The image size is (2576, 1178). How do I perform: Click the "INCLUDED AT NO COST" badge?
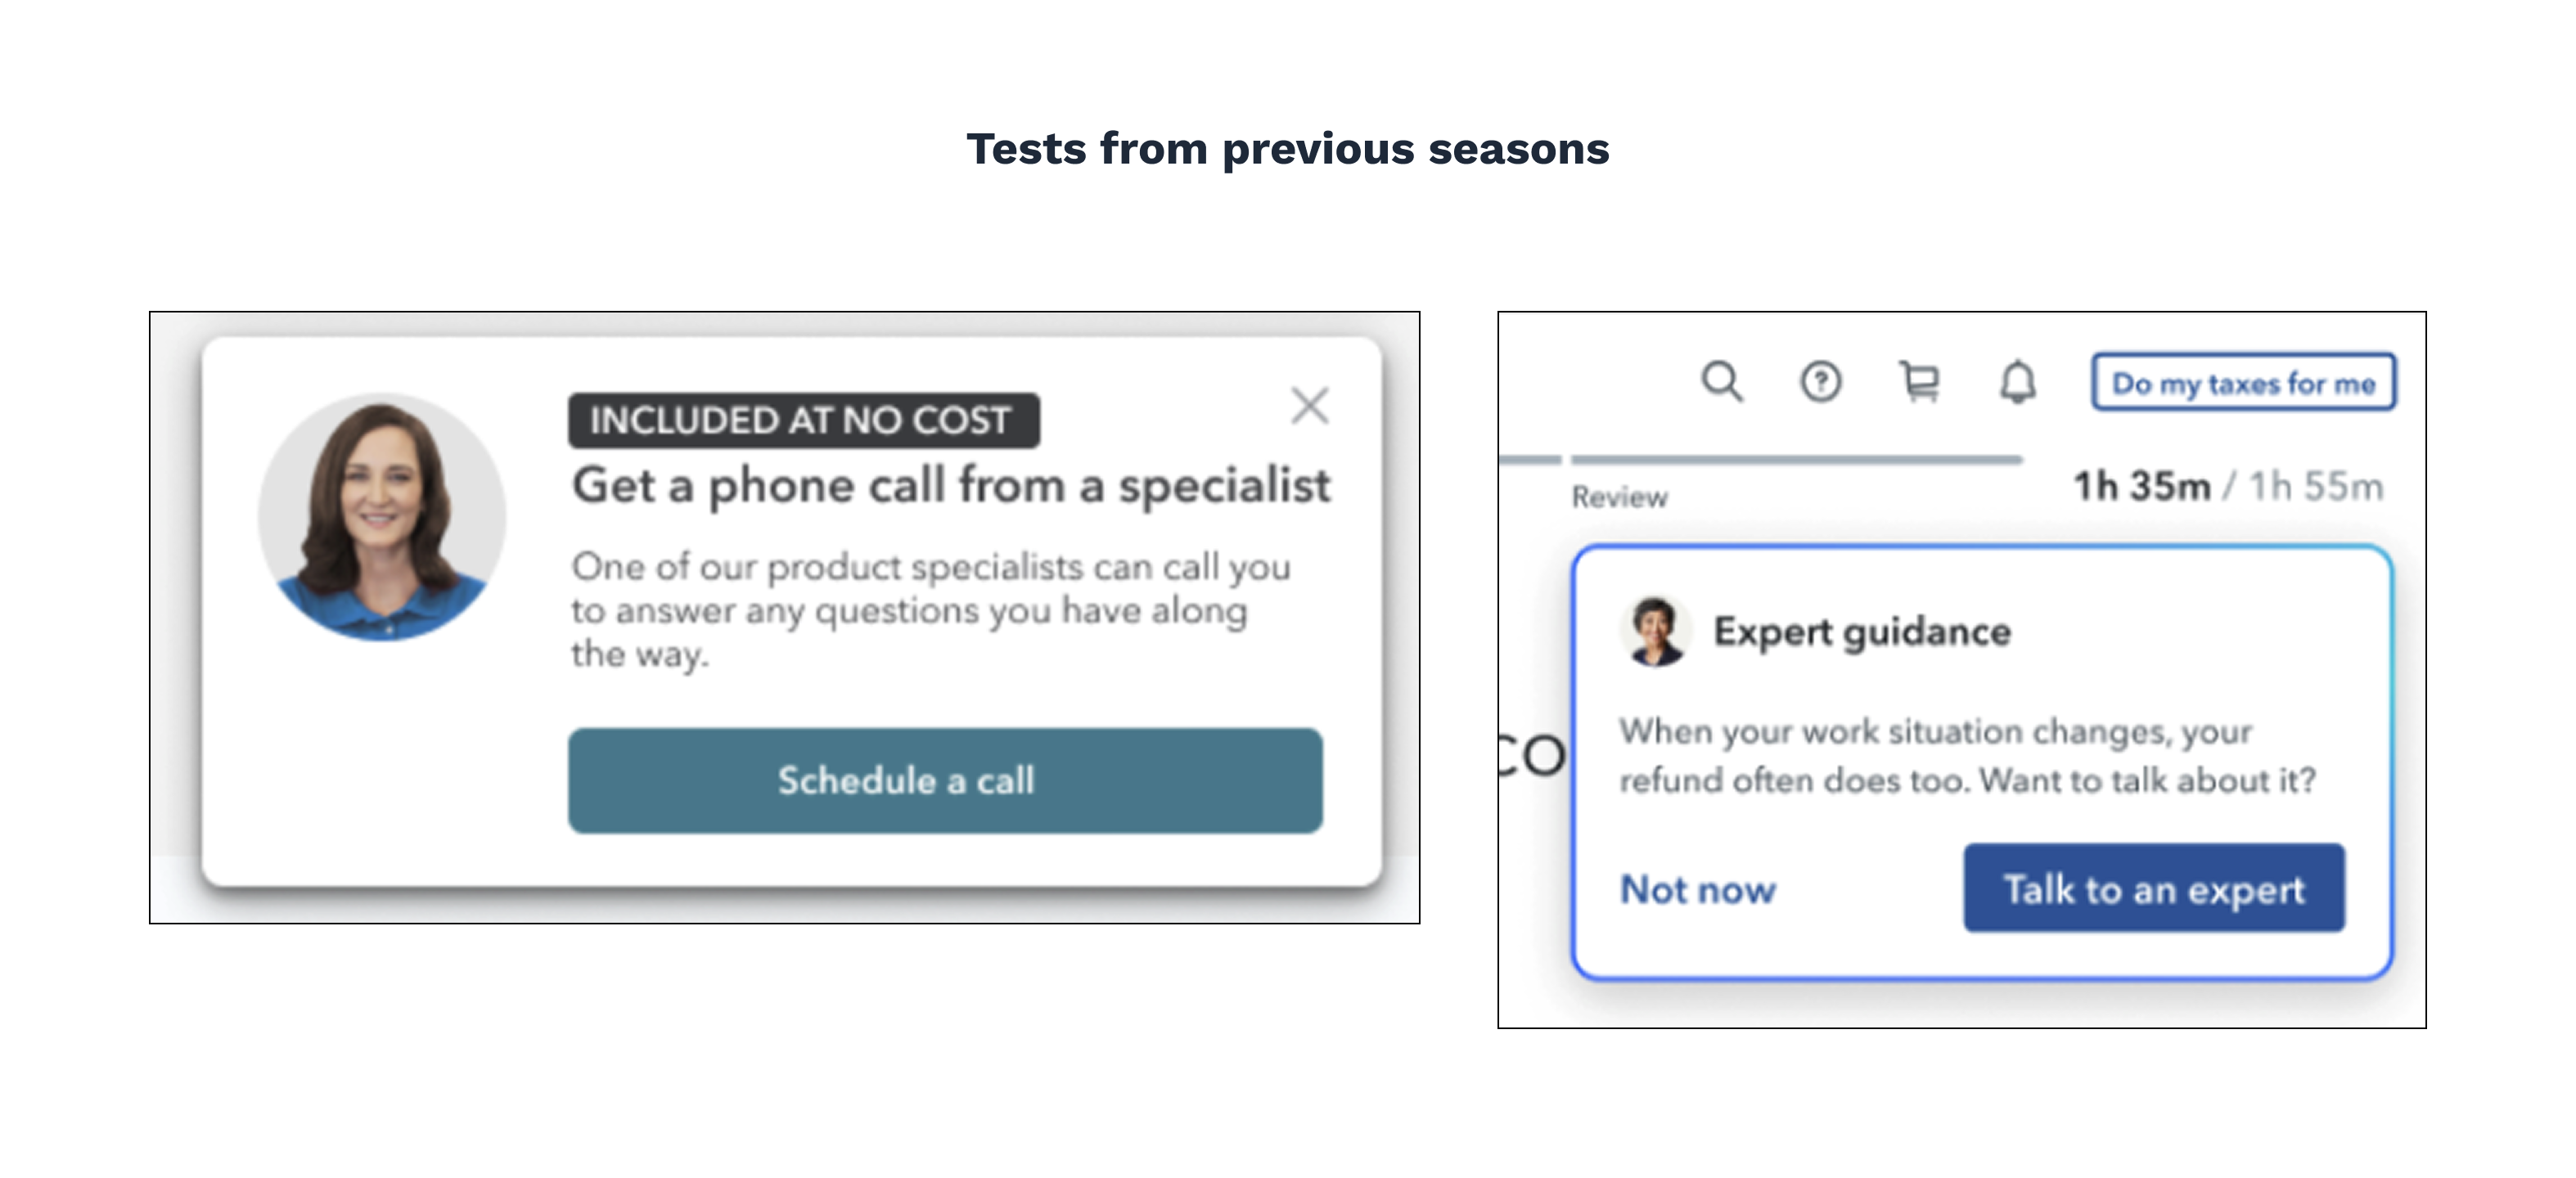pos(803,421)
